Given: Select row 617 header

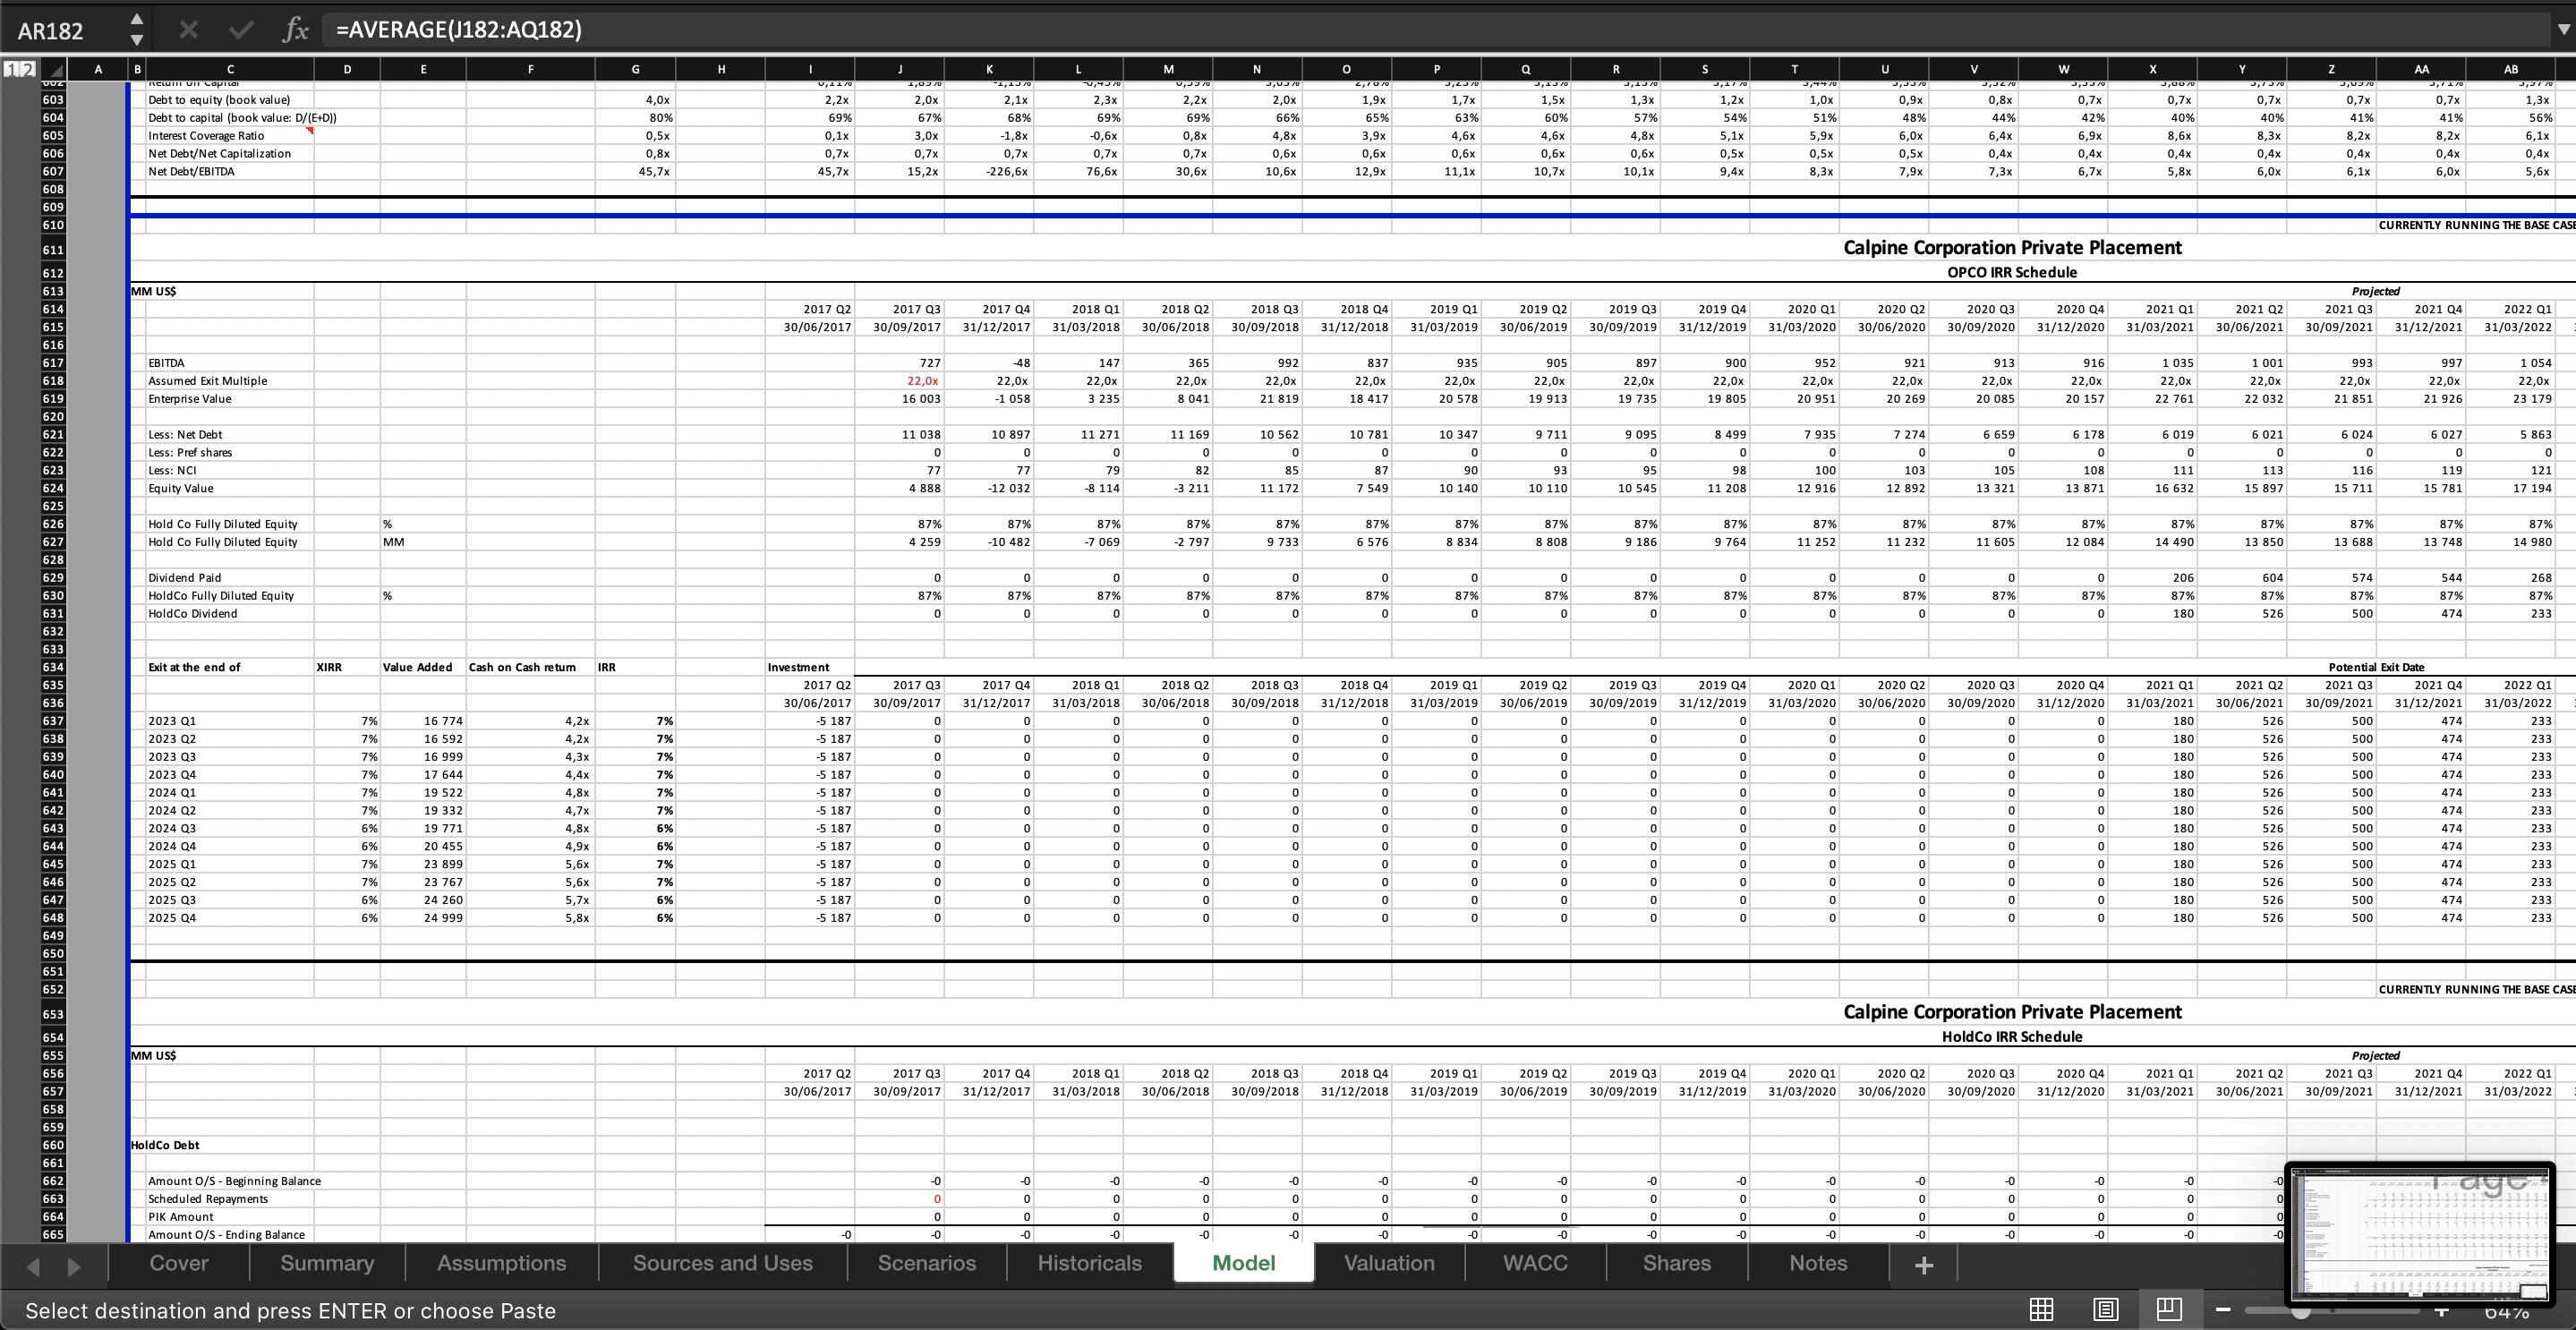Looking at the screenshot, I should 53,363.
